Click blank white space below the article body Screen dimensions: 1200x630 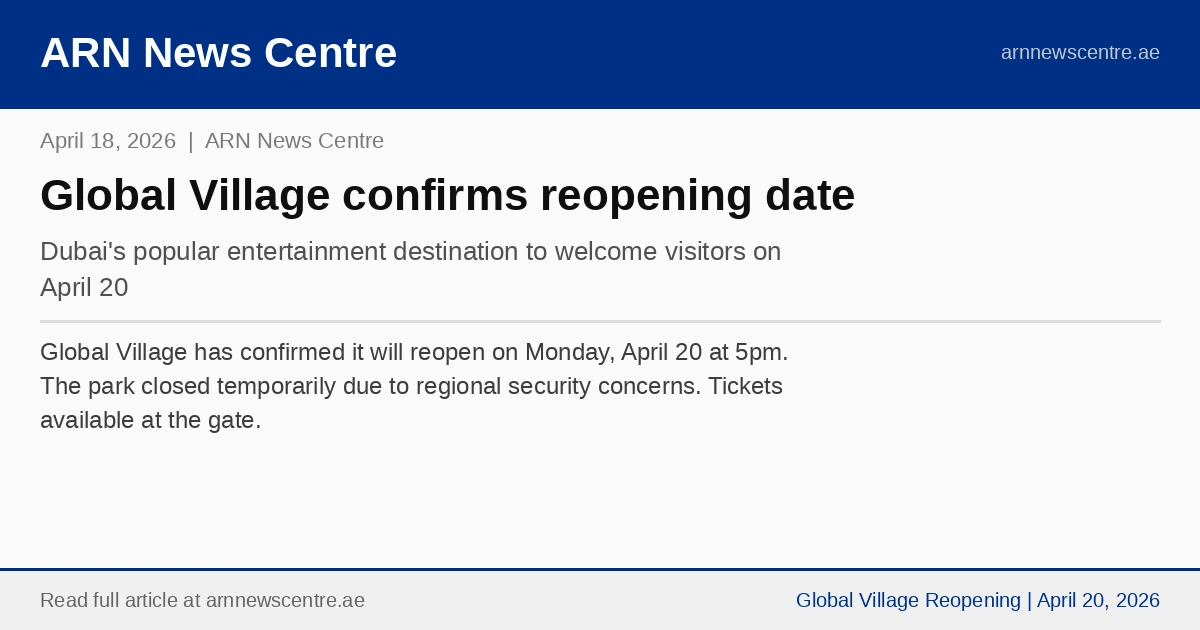600,500
